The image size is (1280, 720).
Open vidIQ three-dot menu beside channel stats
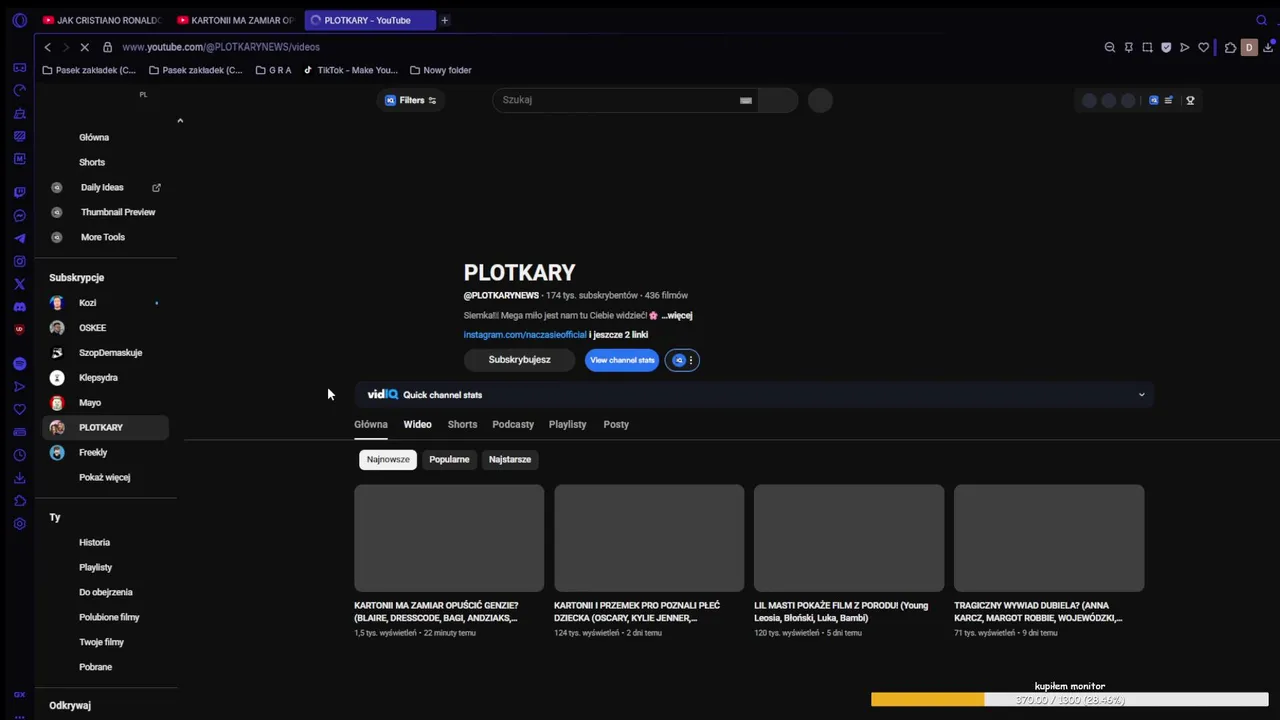[x=690, y=360]
